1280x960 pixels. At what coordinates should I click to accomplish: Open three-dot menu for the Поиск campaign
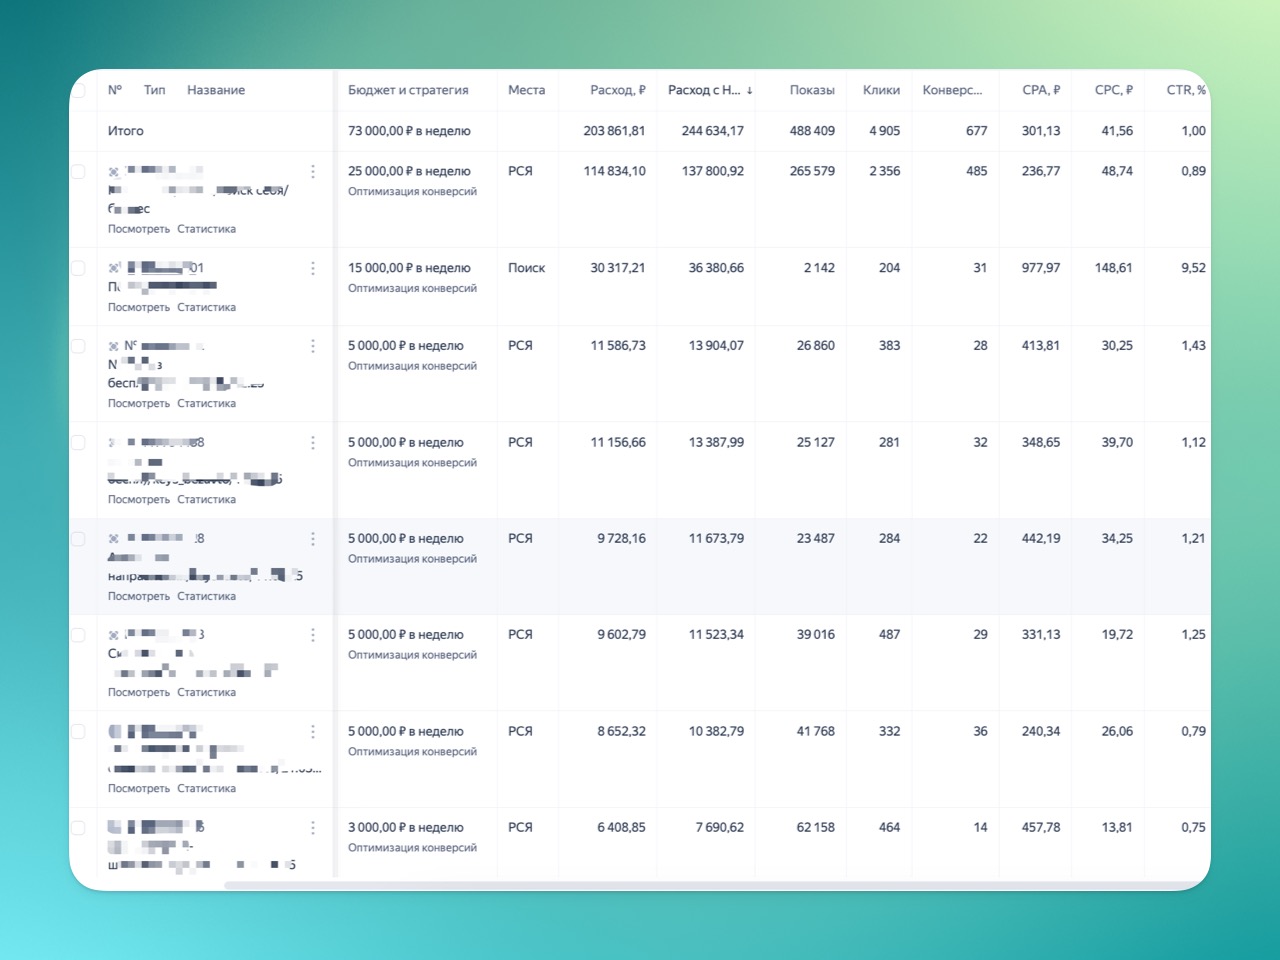pyautogui.click(x=313, y=268)
